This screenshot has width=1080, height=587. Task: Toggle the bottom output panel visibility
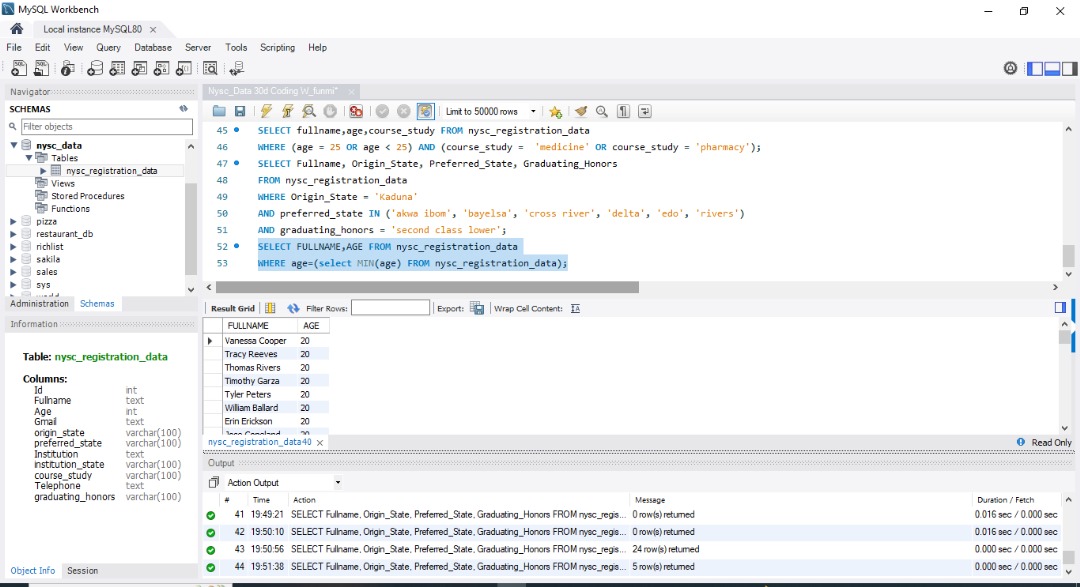(1052, 68)
